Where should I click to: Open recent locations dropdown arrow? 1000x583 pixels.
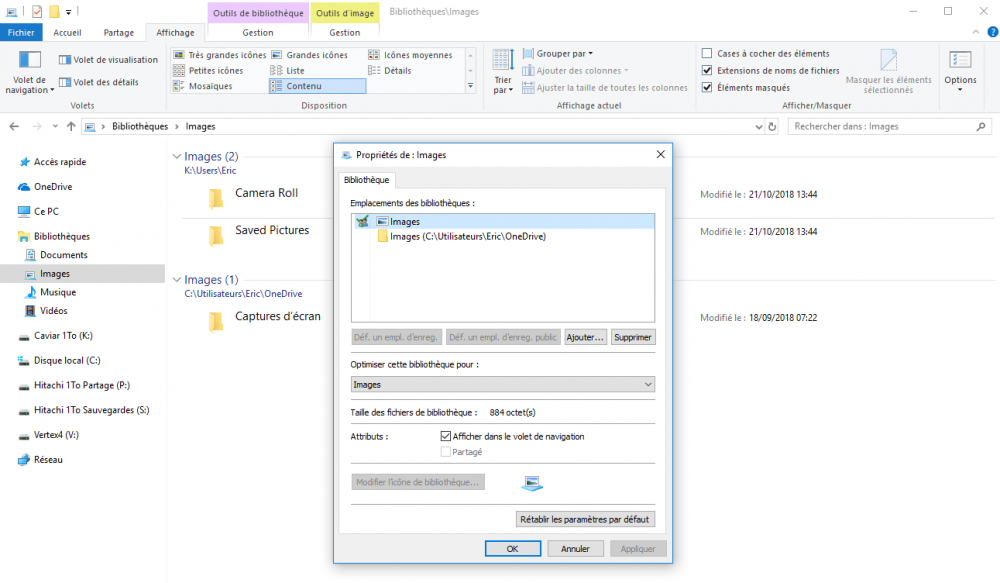pos(55,126)
